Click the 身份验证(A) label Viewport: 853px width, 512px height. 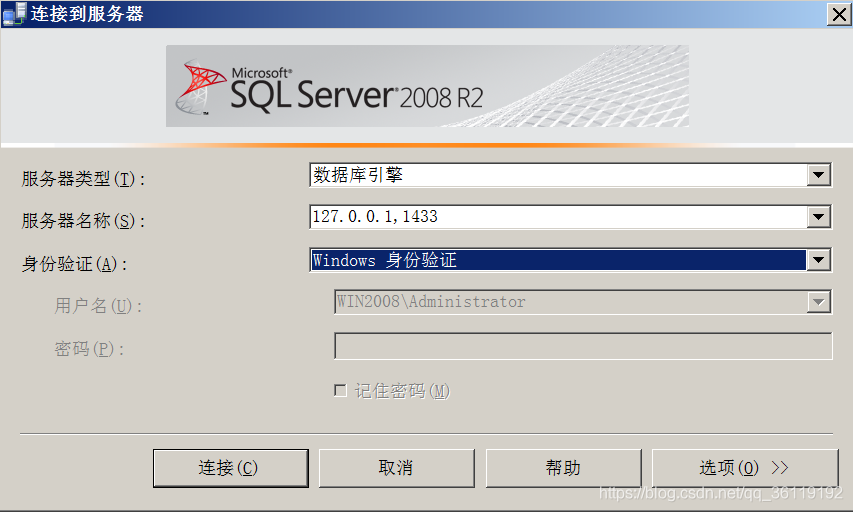click(75, 264)
